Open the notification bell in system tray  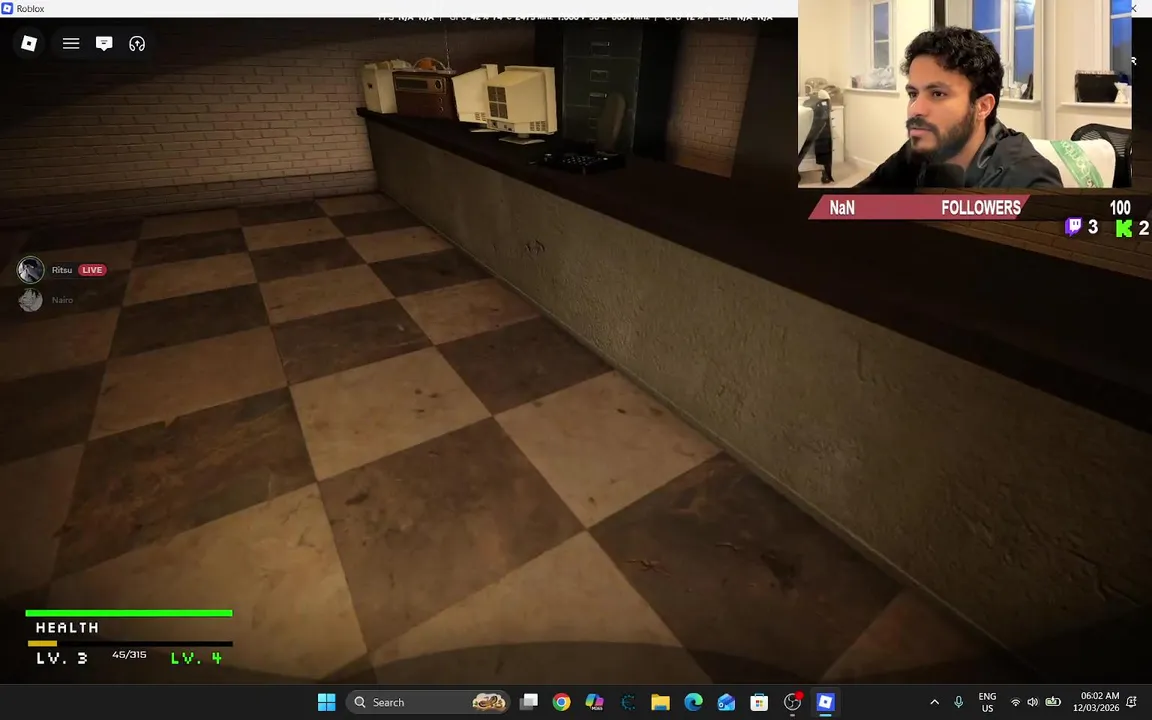pyautogui.click(x=1131, y=702)
